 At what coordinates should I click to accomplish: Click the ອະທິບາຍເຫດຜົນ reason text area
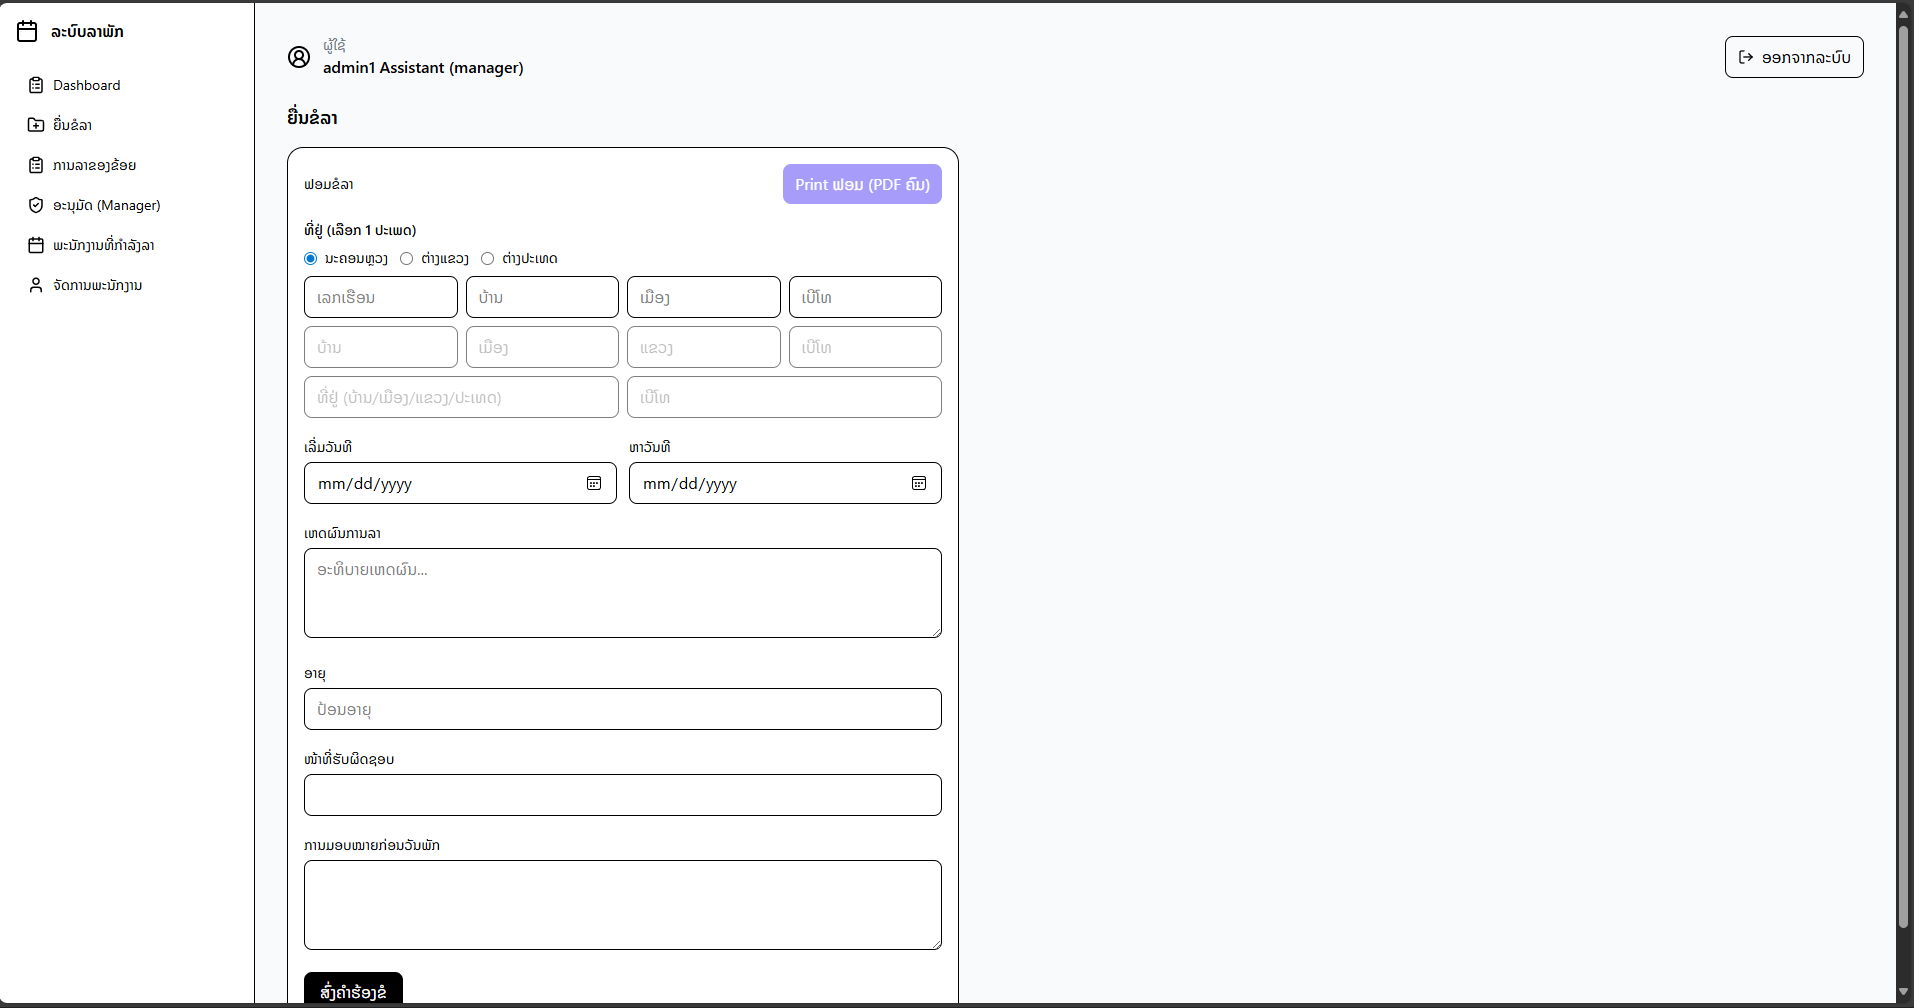[x=622, y=593]
